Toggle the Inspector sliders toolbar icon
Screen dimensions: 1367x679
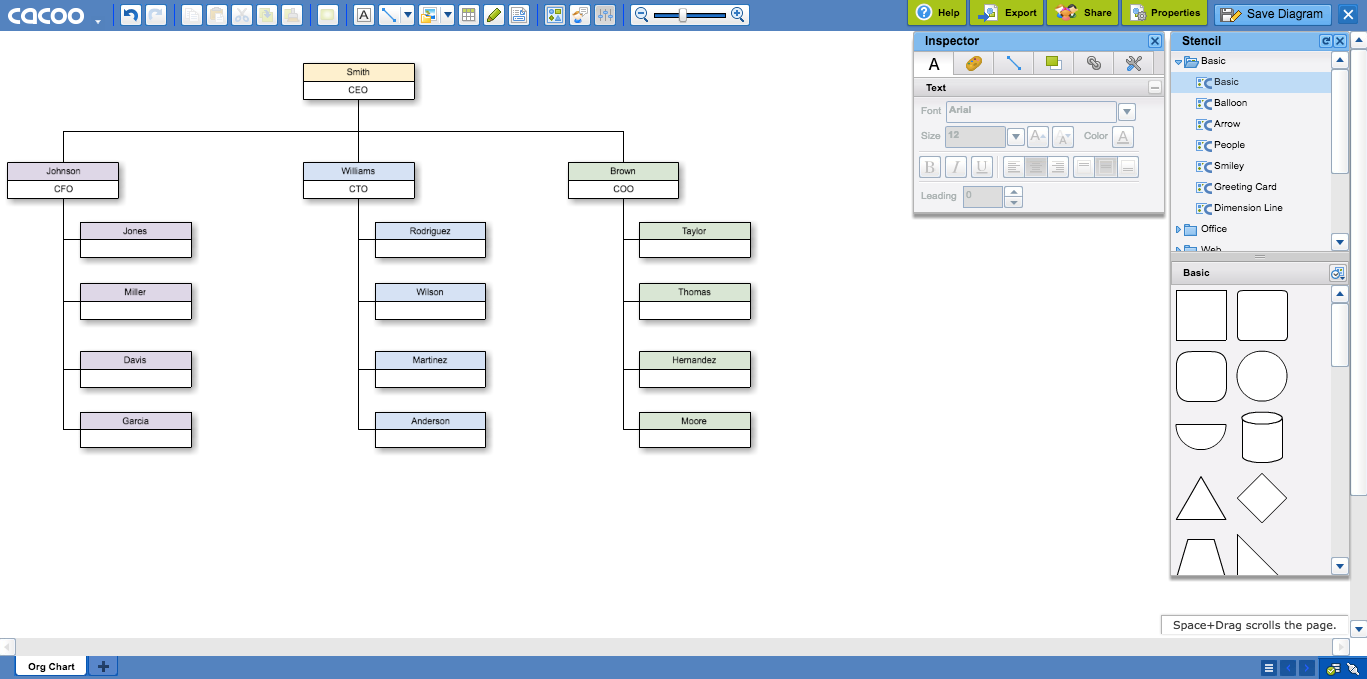(605, 15)
